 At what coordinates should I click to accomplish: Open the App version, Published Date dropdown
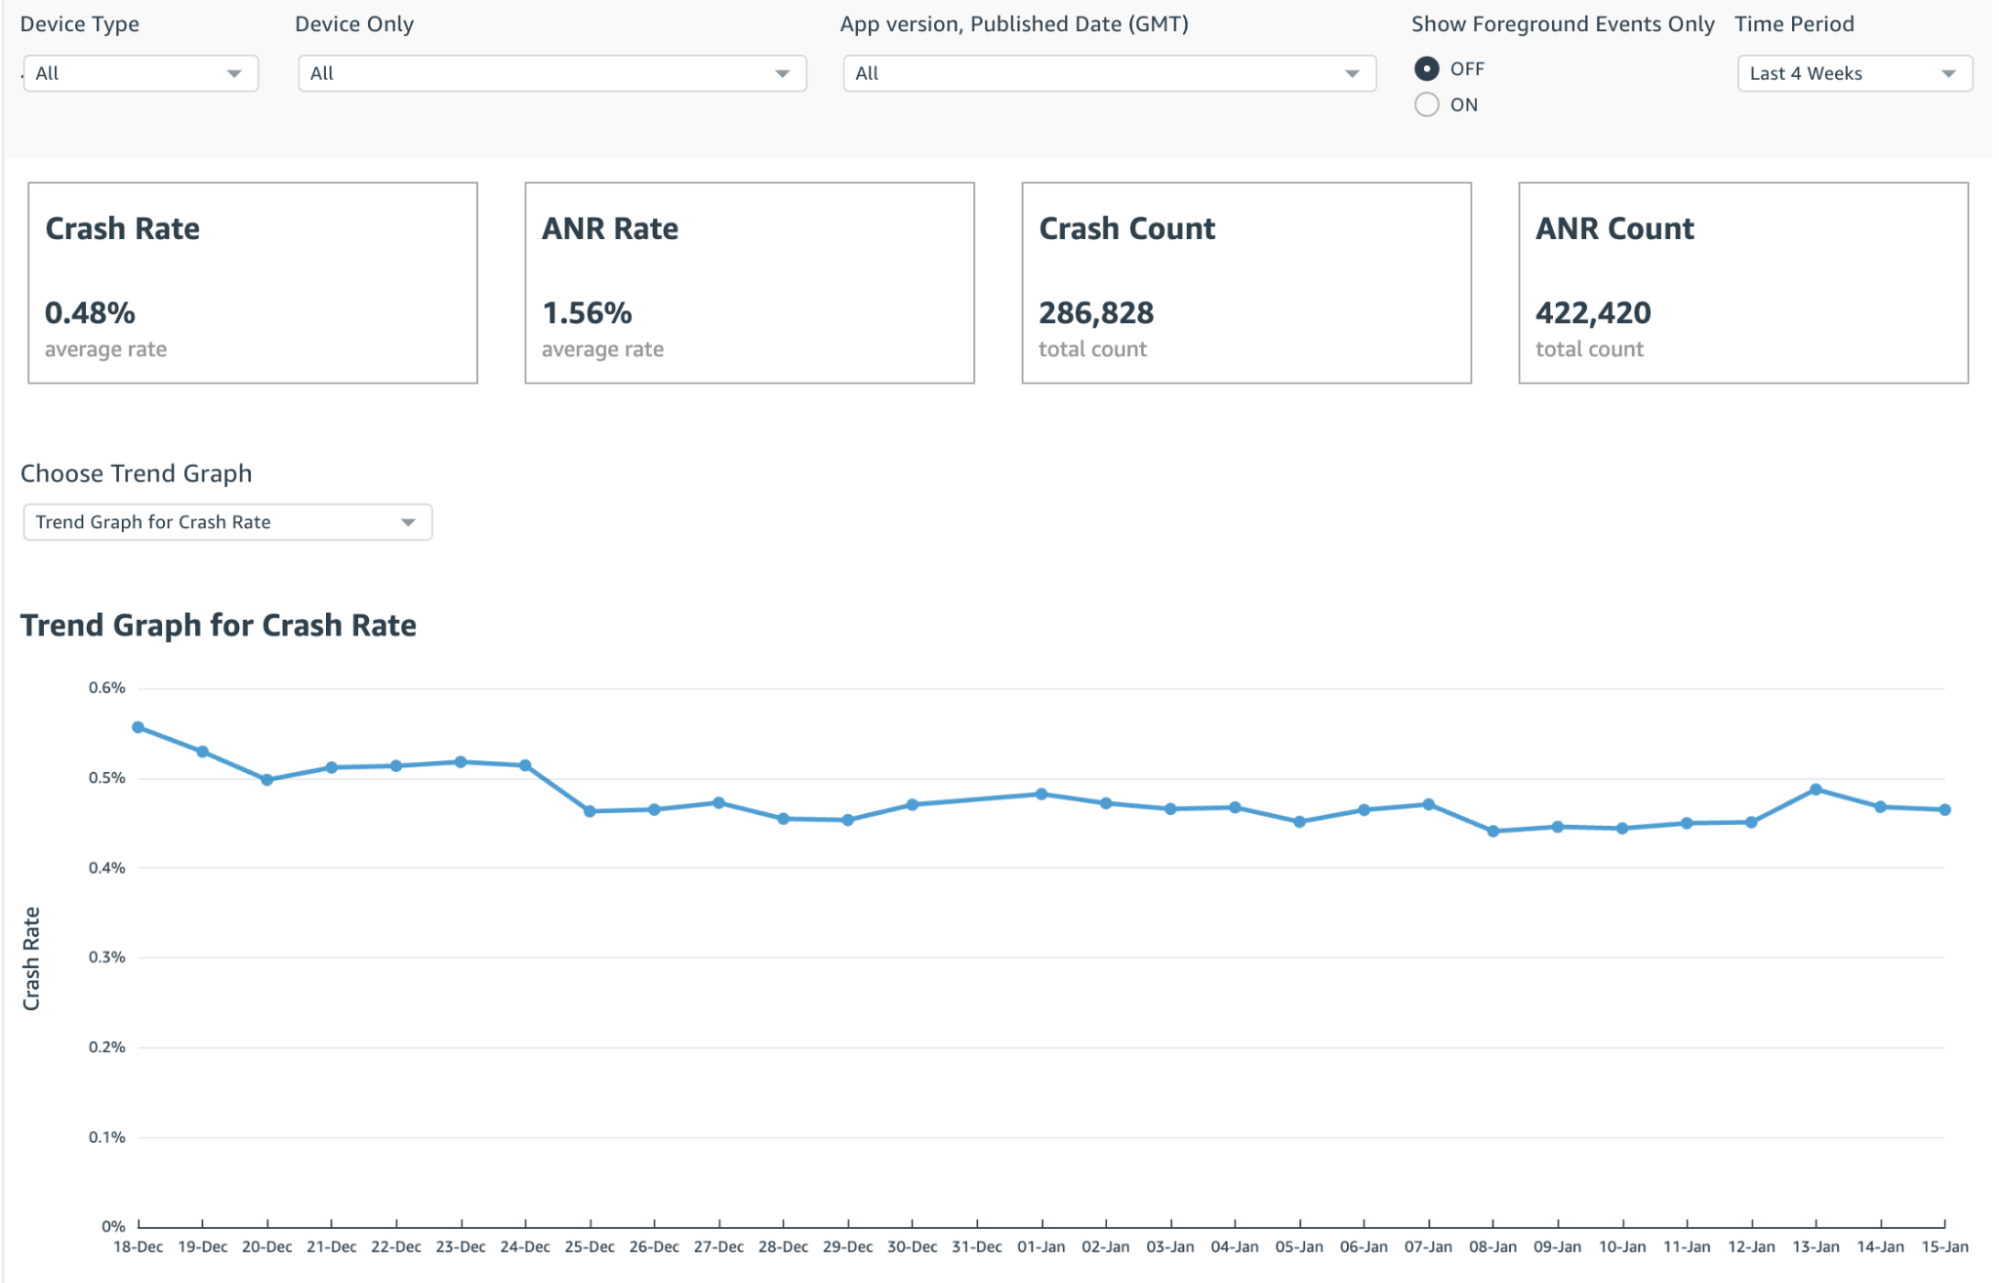pos(1108,73)
